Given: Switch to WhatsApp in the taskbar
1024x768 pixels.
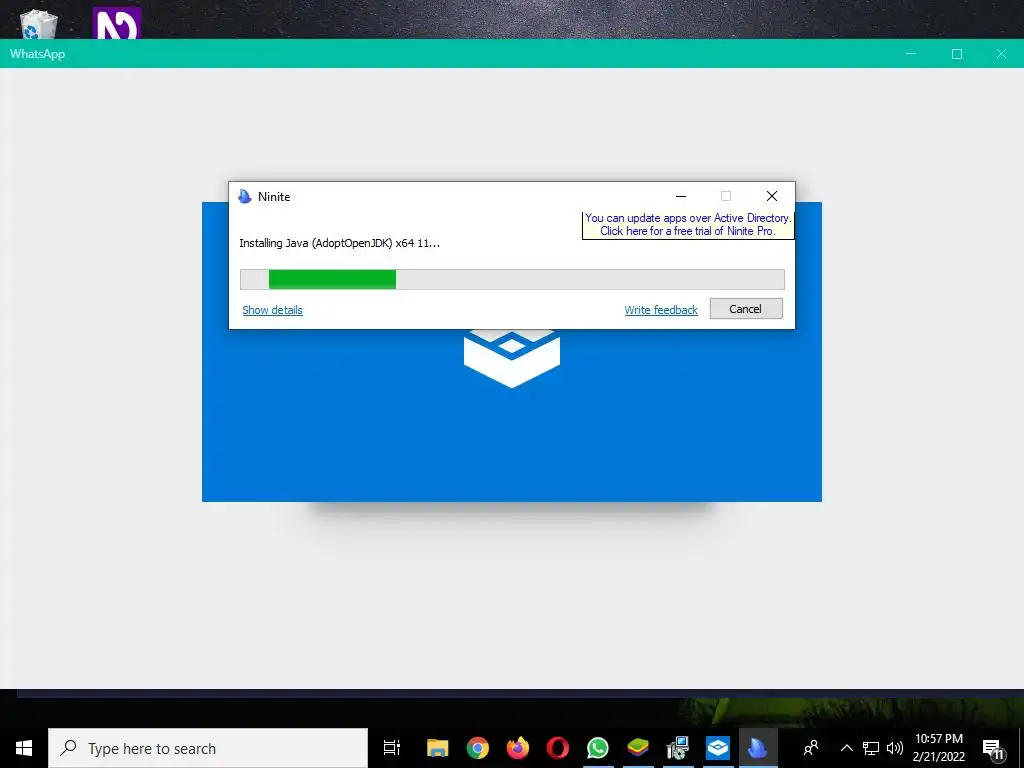Looking at the screenshot, I should [x=598, y=748].
